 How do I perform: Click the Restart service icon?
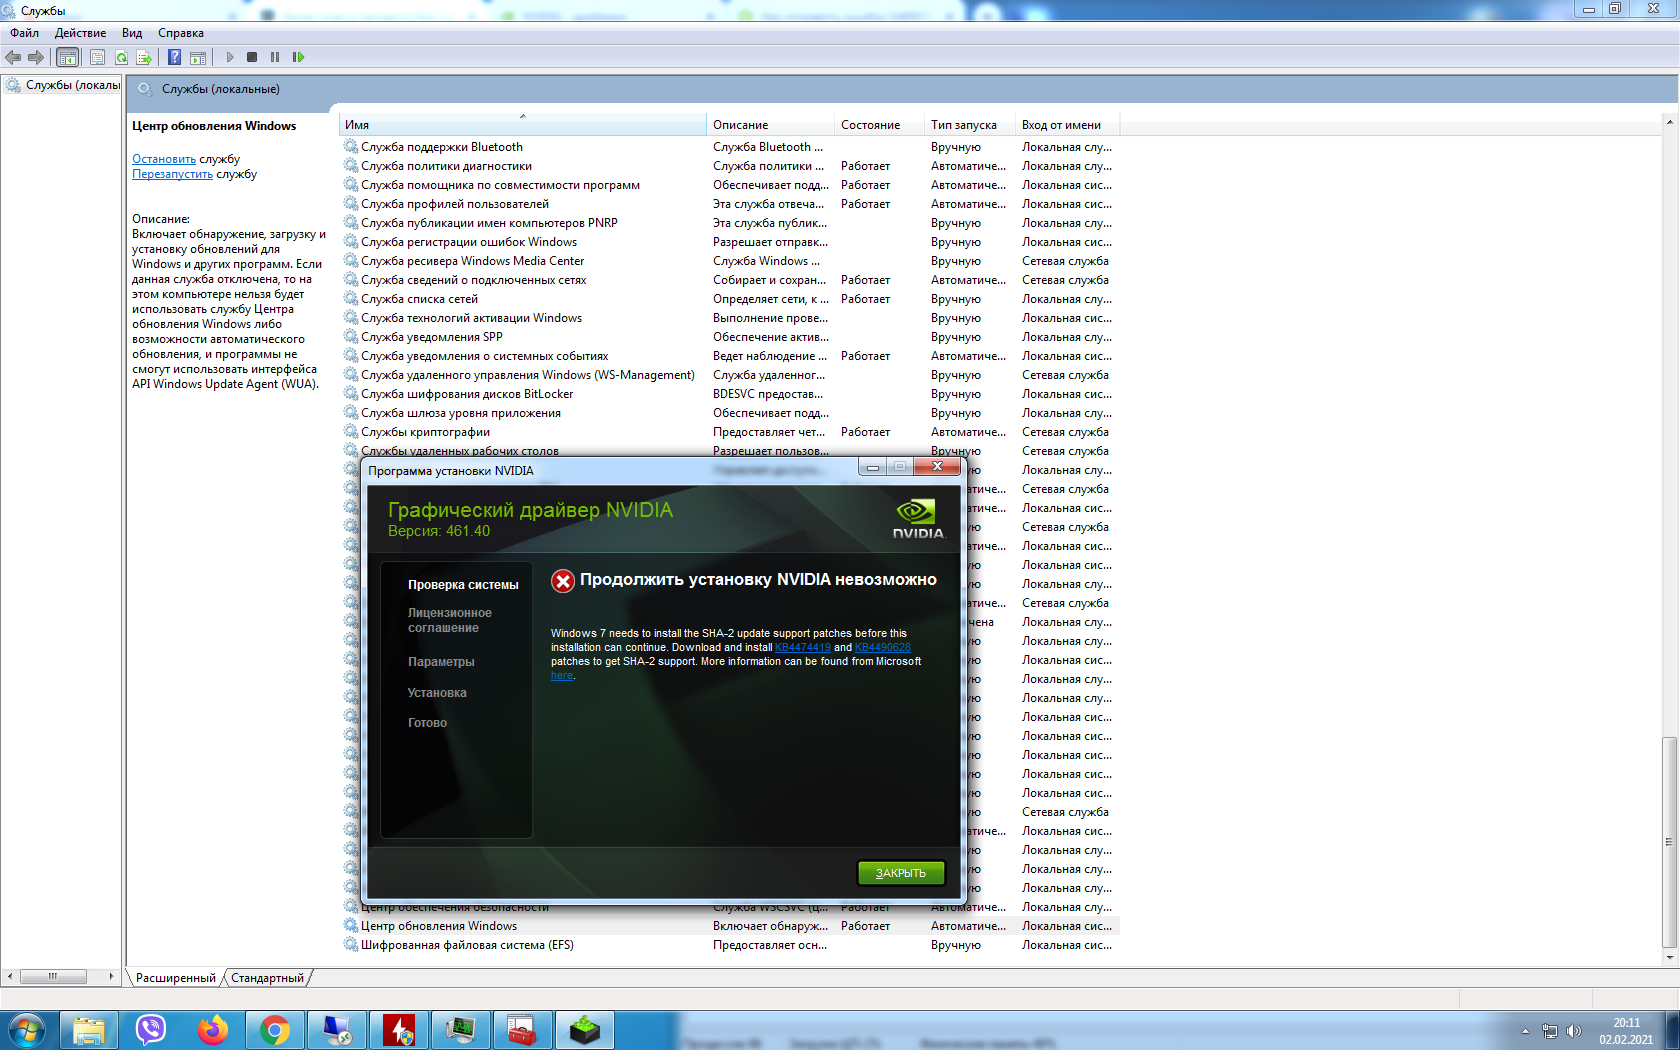(x=298, y=57)
